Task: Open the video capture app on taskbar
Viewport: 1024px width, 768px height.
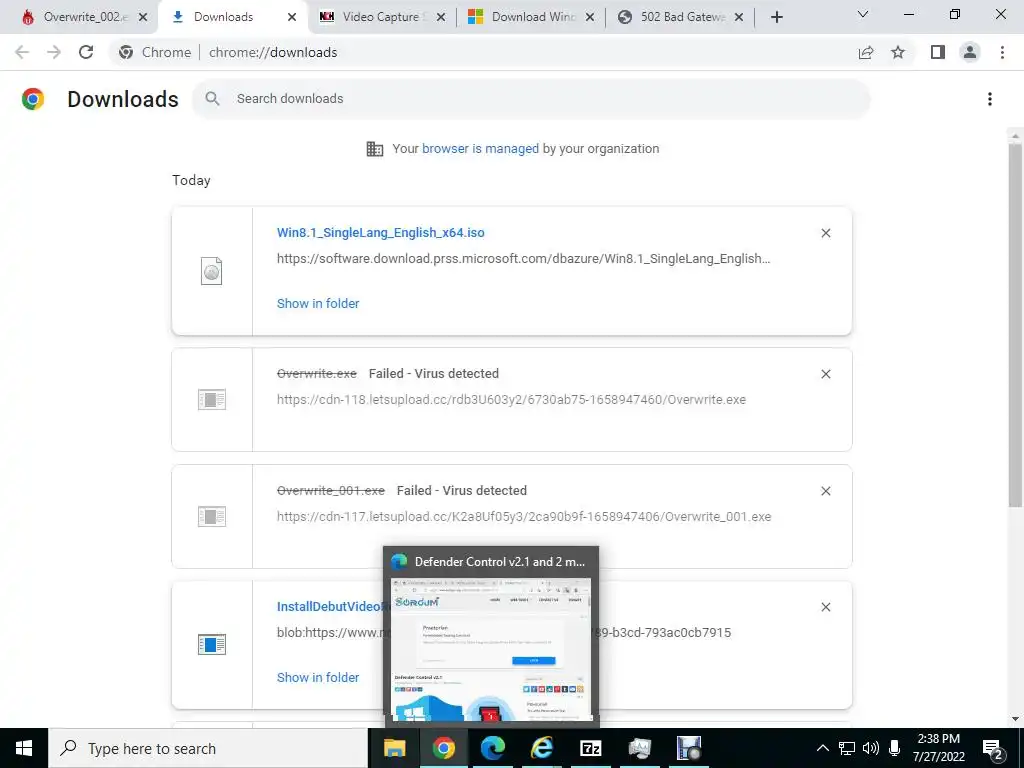Action: click(688, 748)
